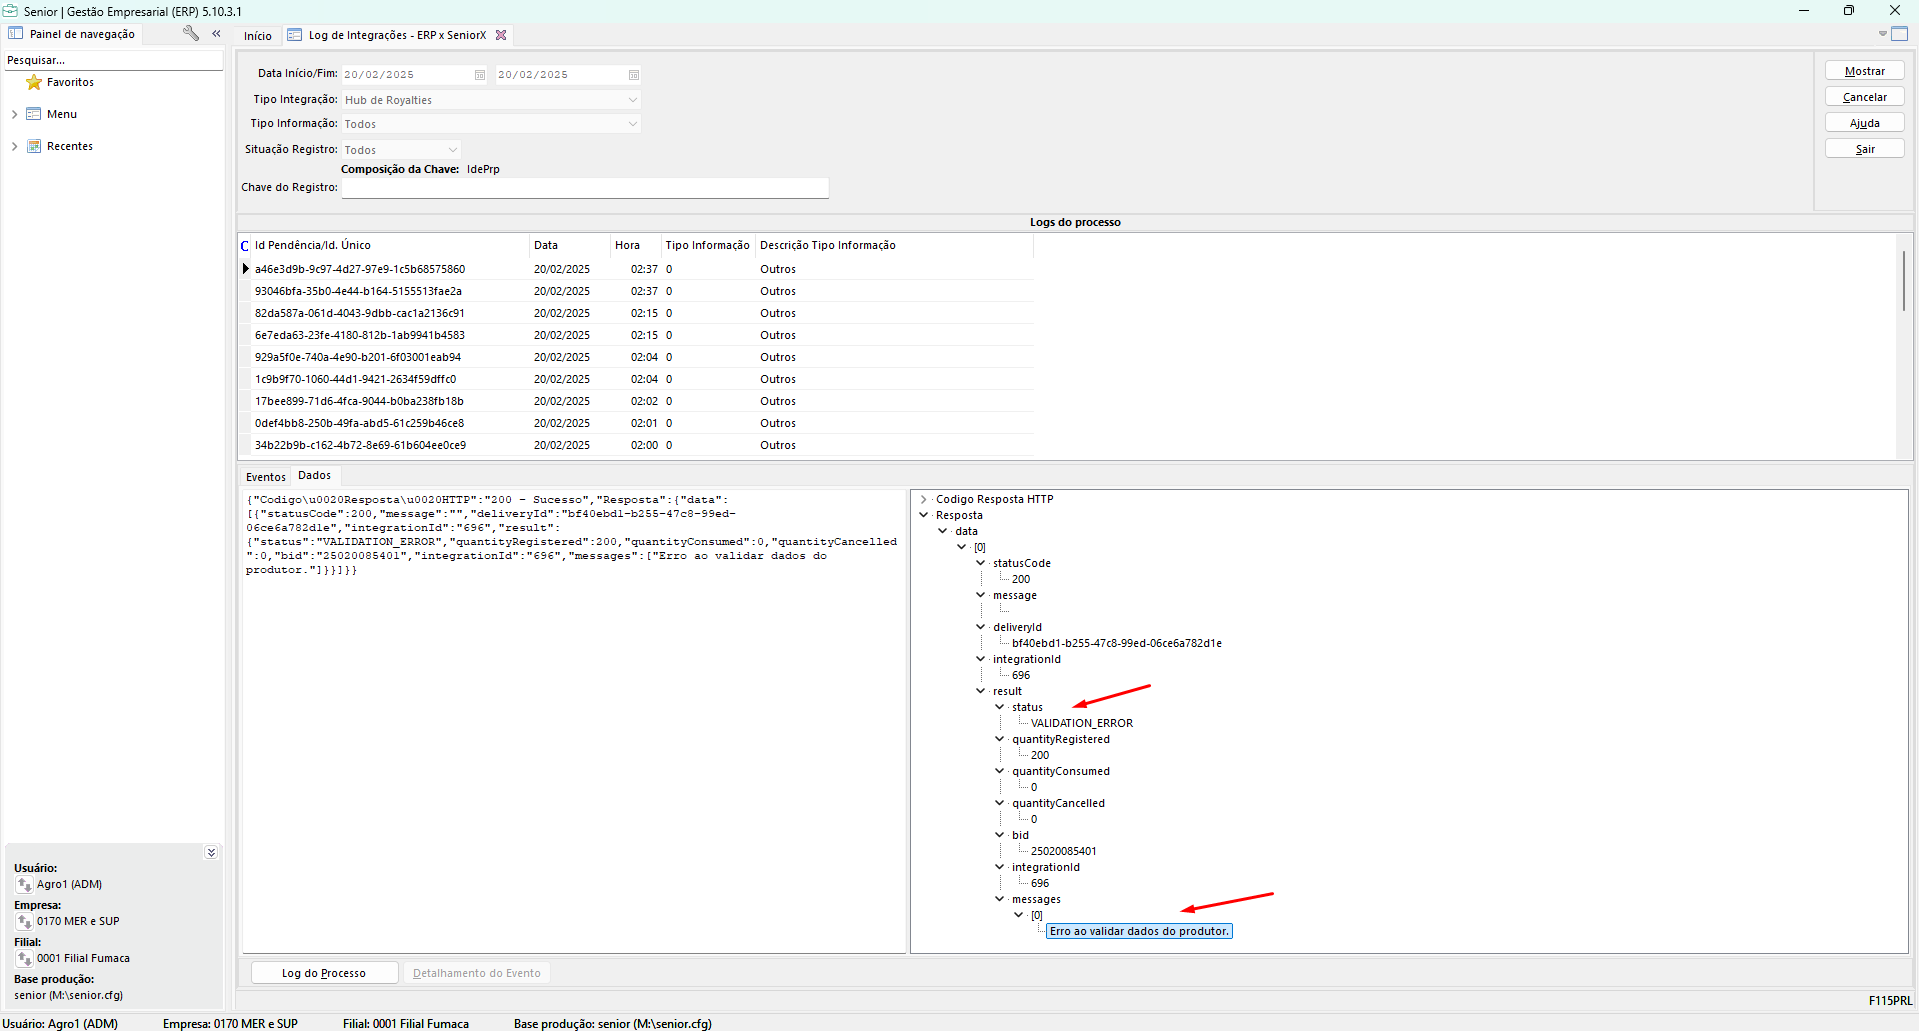1919x1031 pixels.
Task: Collapse the result tree node
Action: tap(980, 691)
